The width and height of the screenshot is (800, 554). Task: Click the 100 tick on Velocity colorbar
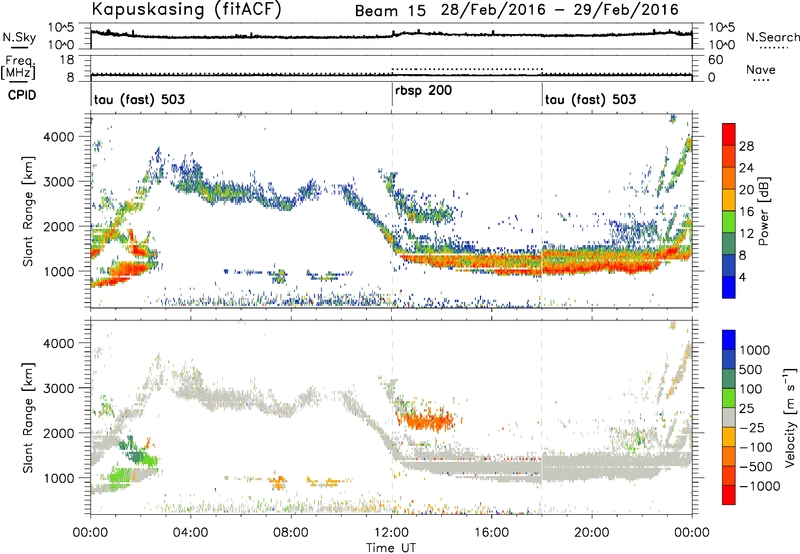point(751,389)
